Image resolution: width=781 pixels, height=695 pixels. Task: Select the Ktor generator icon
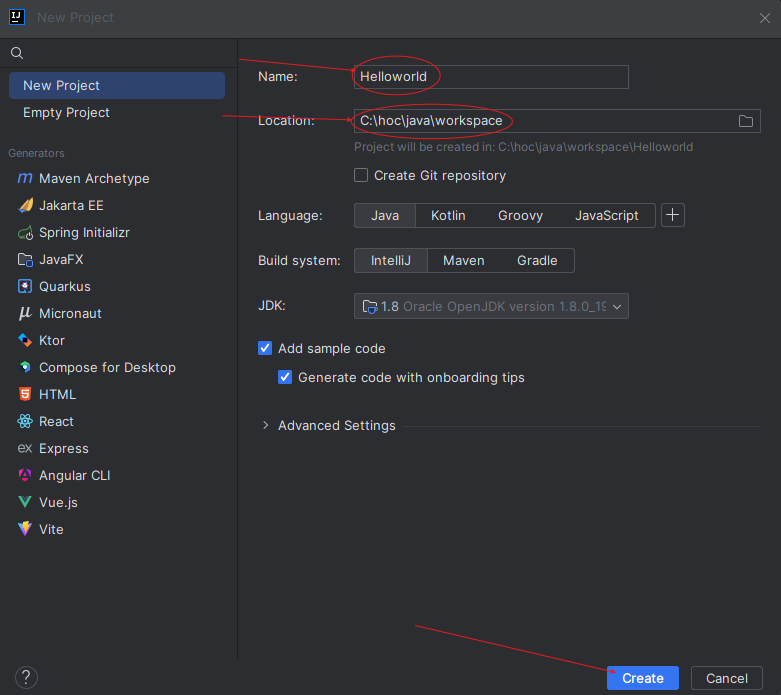(25, 340)
